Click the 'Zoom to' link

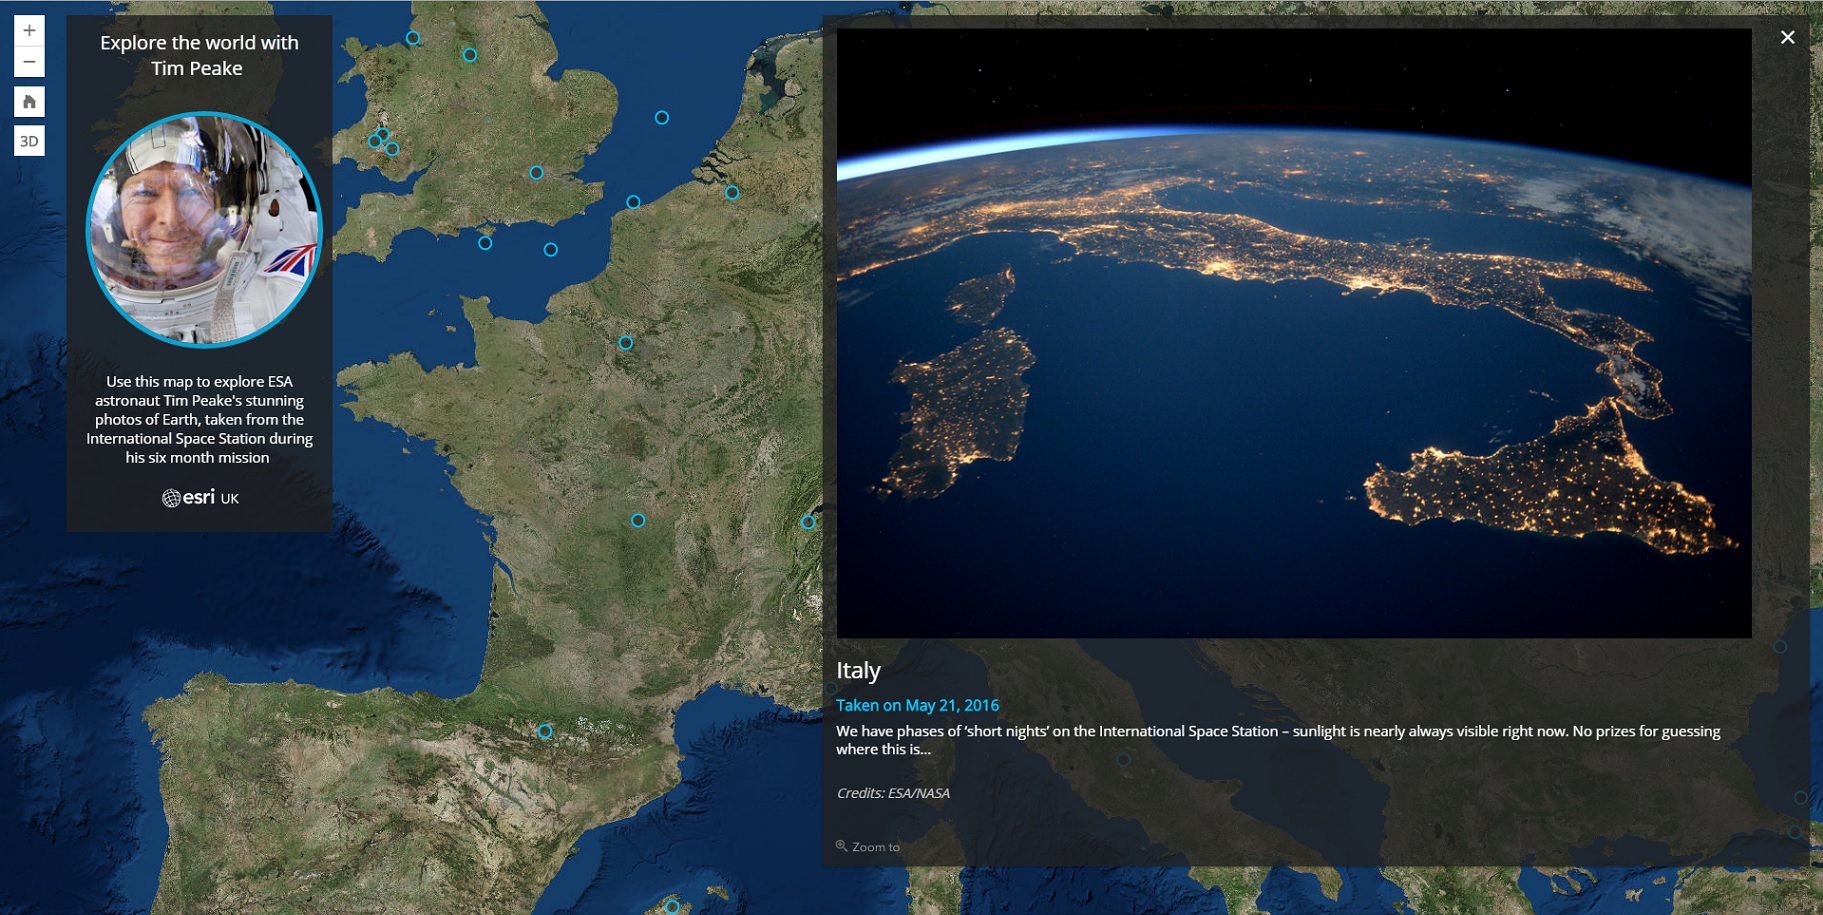click(868, 846)
